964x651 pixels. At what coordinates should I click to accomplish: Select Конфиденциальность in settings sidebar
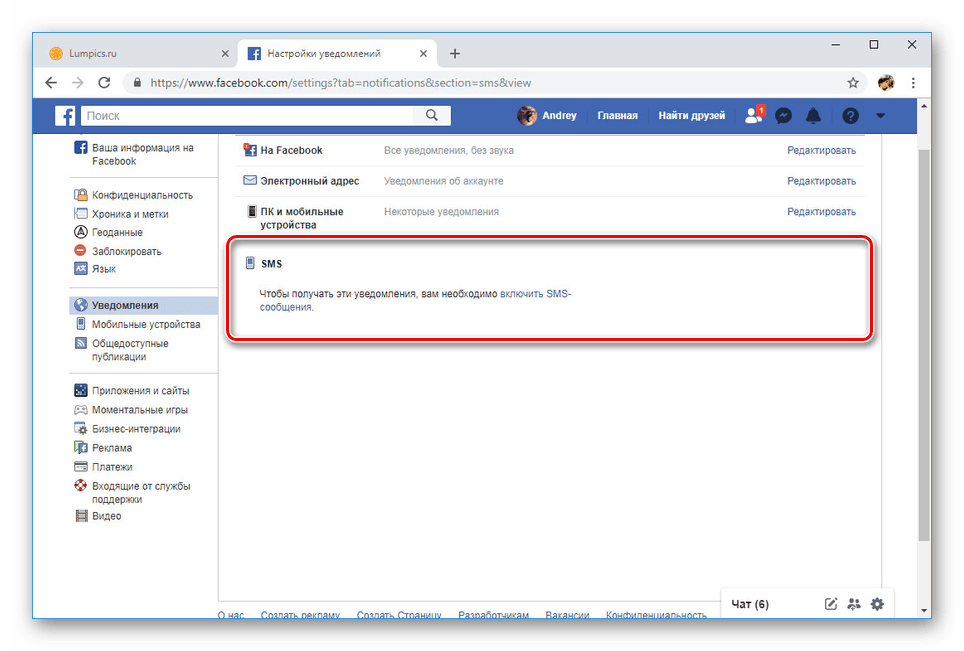coord(142,195)
